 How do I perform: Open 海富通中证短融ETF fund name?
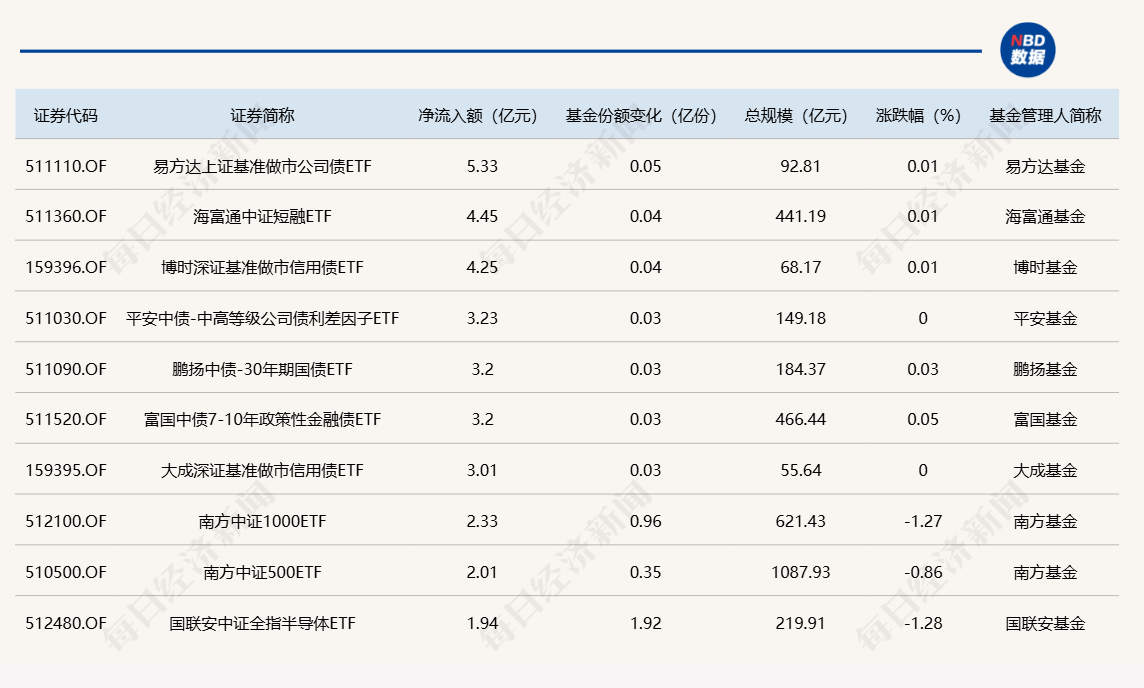pyautogui.click(x=263, y=217)
